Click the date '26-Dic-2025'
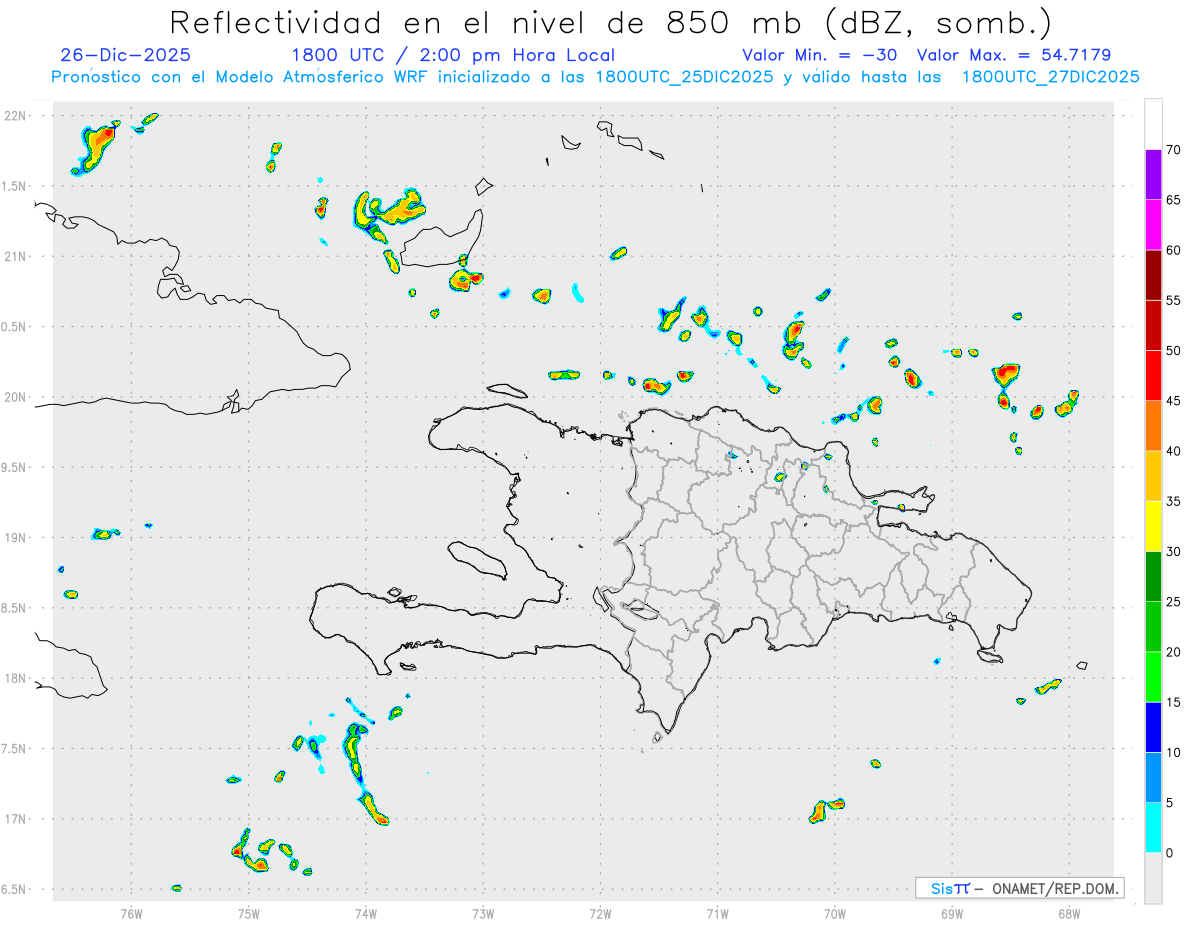The height and width of the screenshot is (927, 1200). (125, 55)
